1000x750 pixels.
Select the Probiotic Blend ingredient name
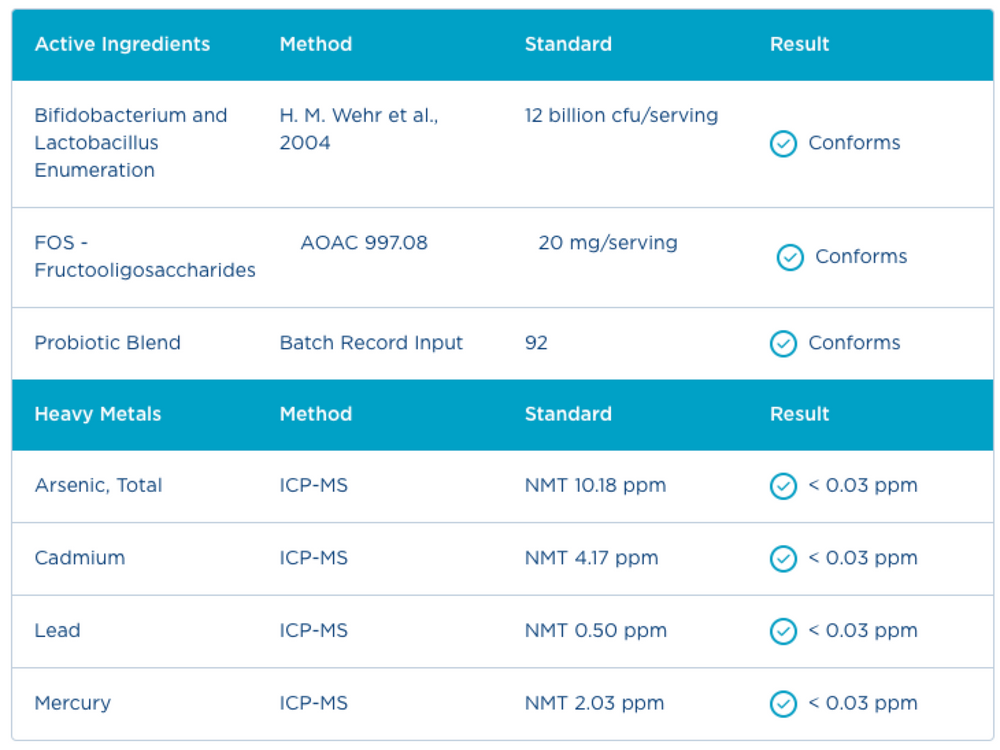coord(108,343)
